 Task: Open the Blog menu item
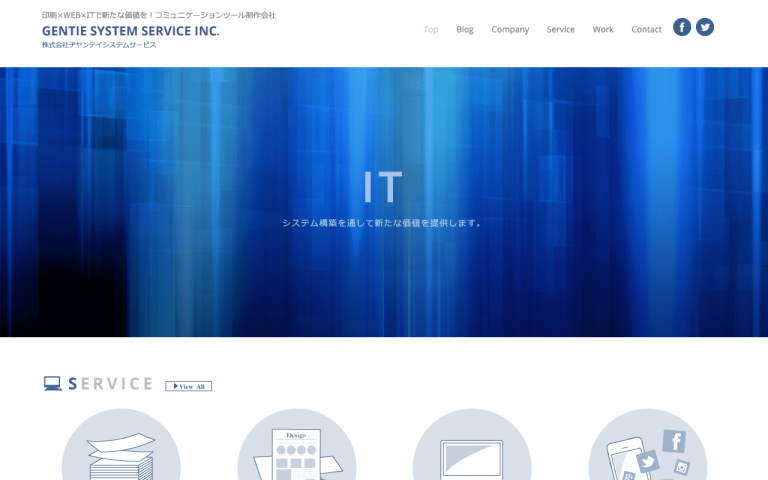[x=465, y=29]
